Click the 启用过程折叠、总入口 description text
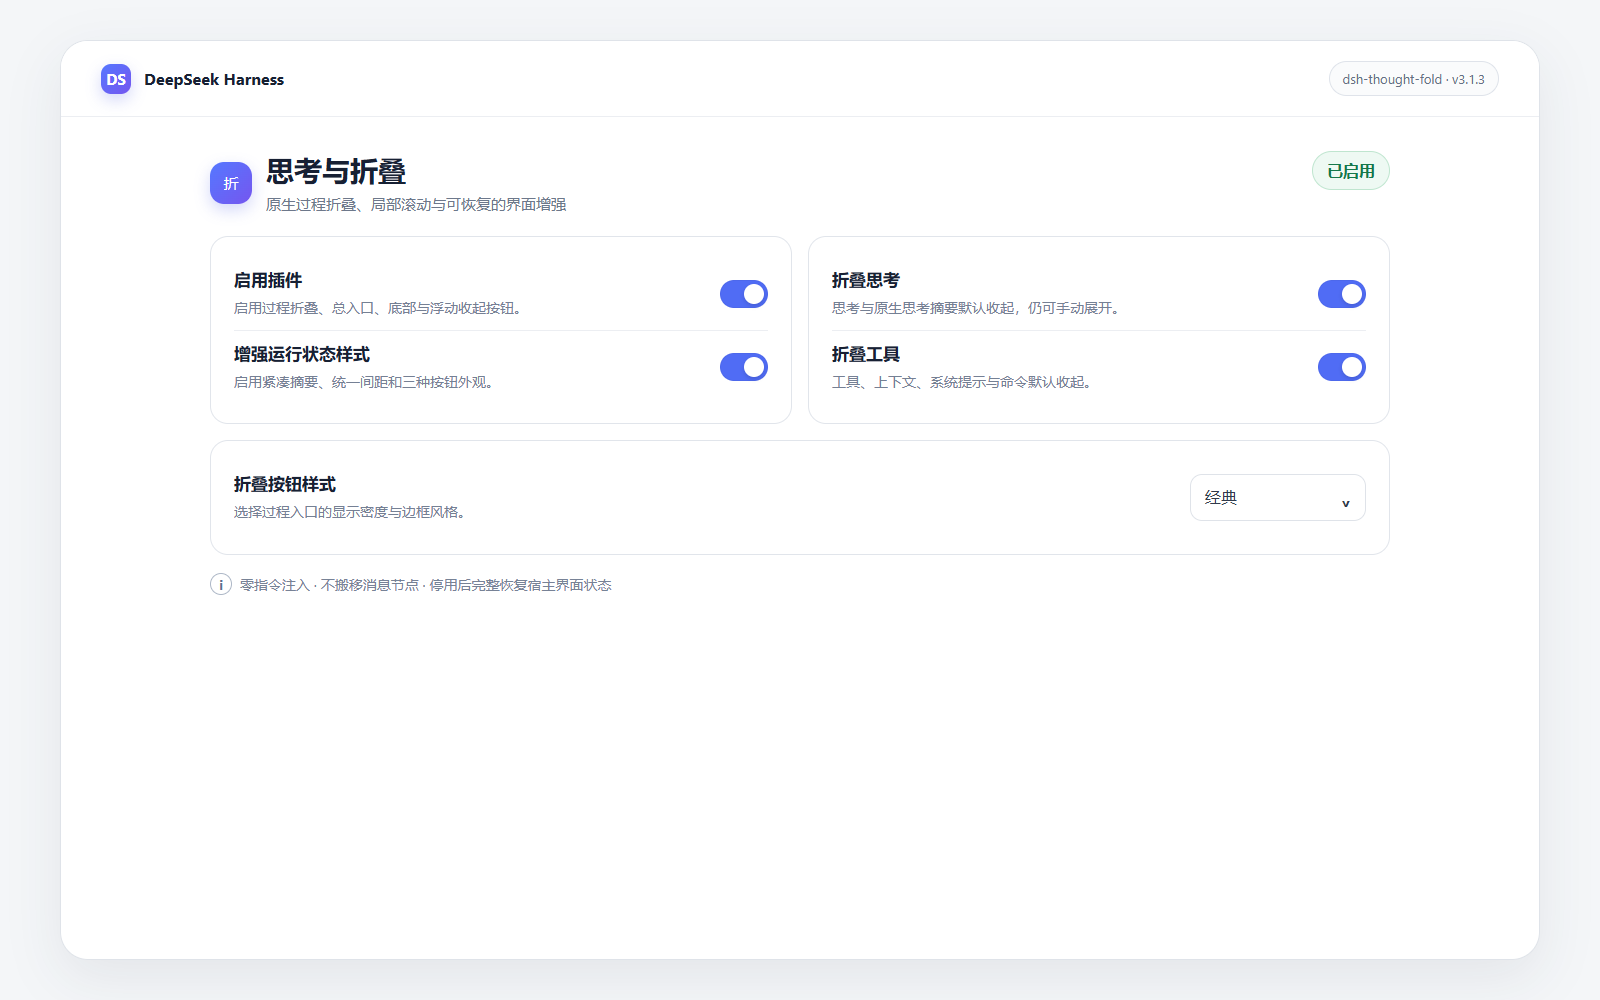The width and height of the screenshot is (1600, 1000). [377, 309]
